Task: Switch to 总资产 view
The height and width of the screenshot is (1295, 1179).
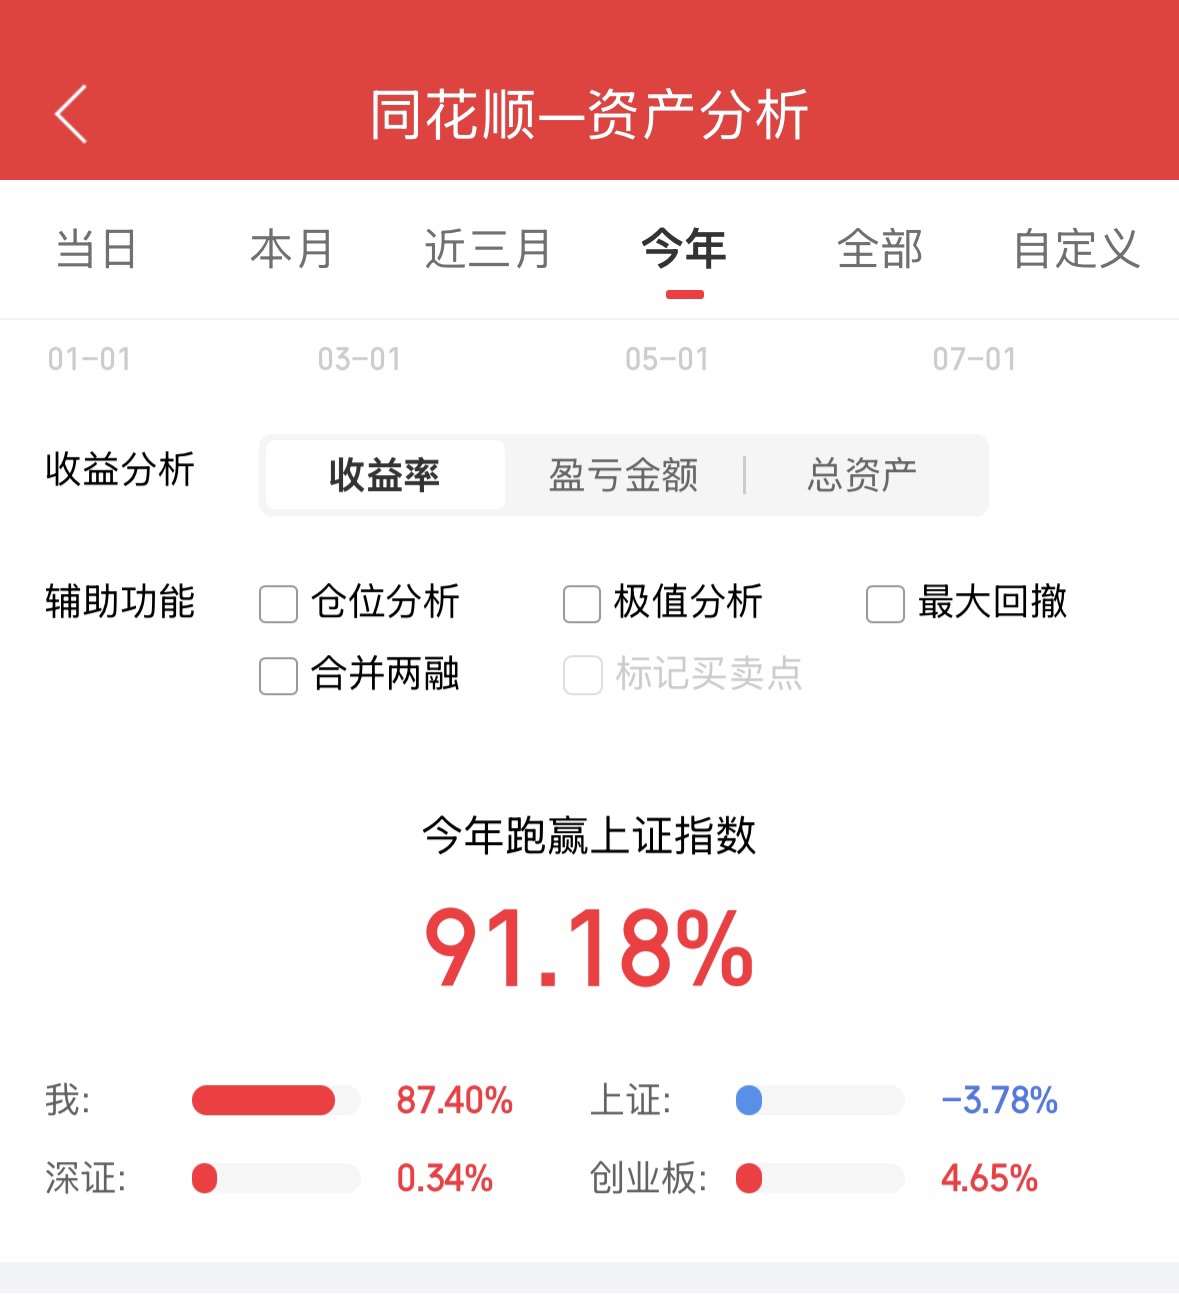Action: [x=862, y=475]
